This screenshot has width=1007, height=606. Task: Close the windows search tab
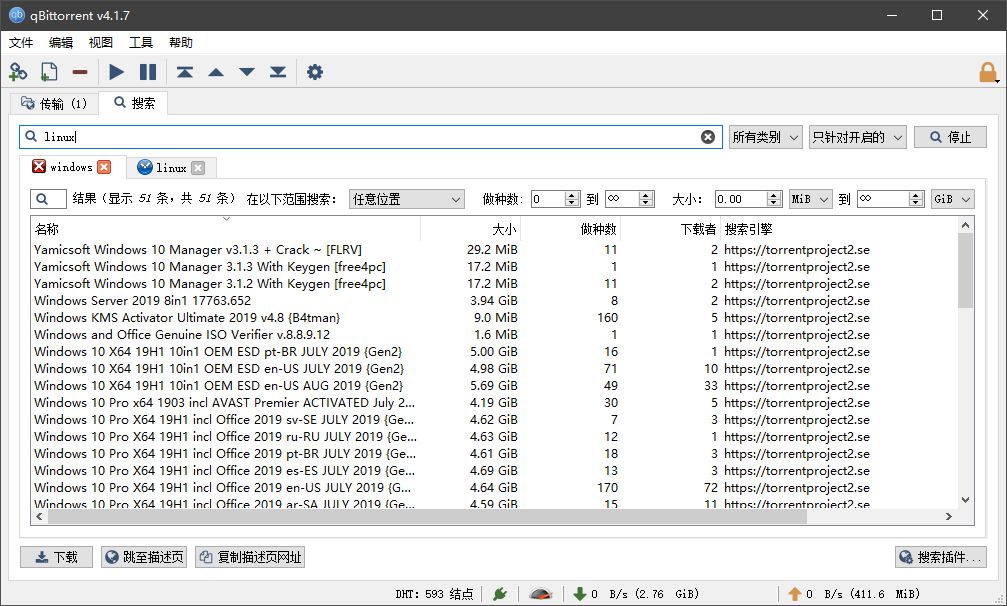click(104, 167)
